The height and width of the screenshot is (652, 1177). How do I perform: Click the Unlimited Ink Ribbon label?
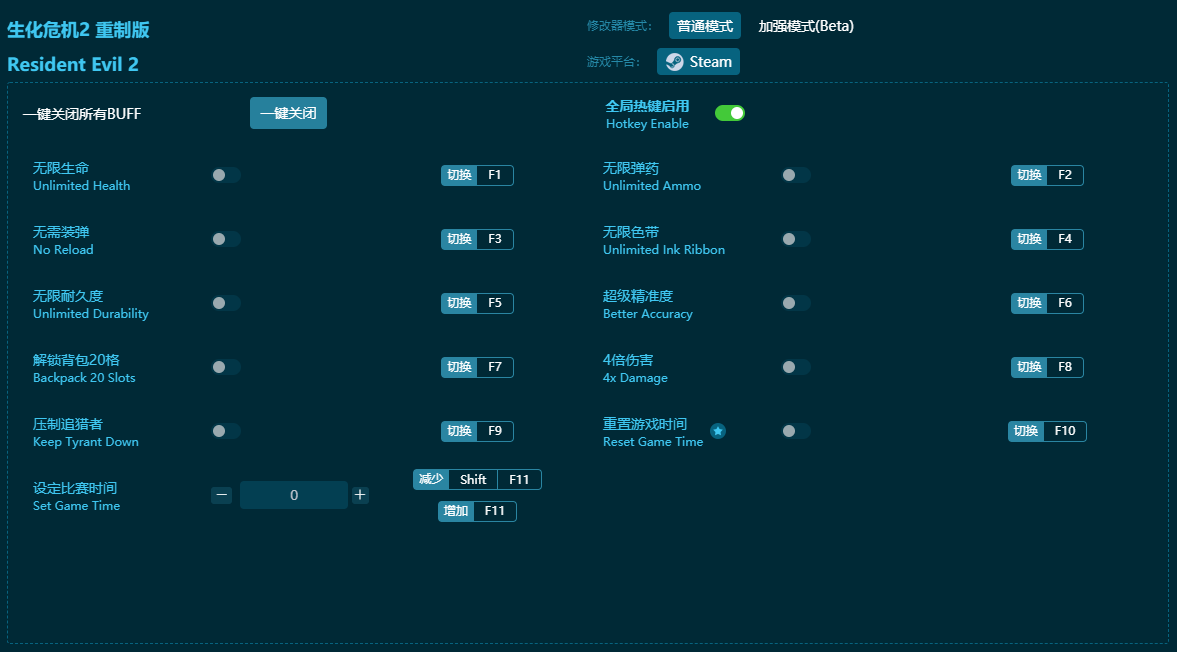click(664, 249)
